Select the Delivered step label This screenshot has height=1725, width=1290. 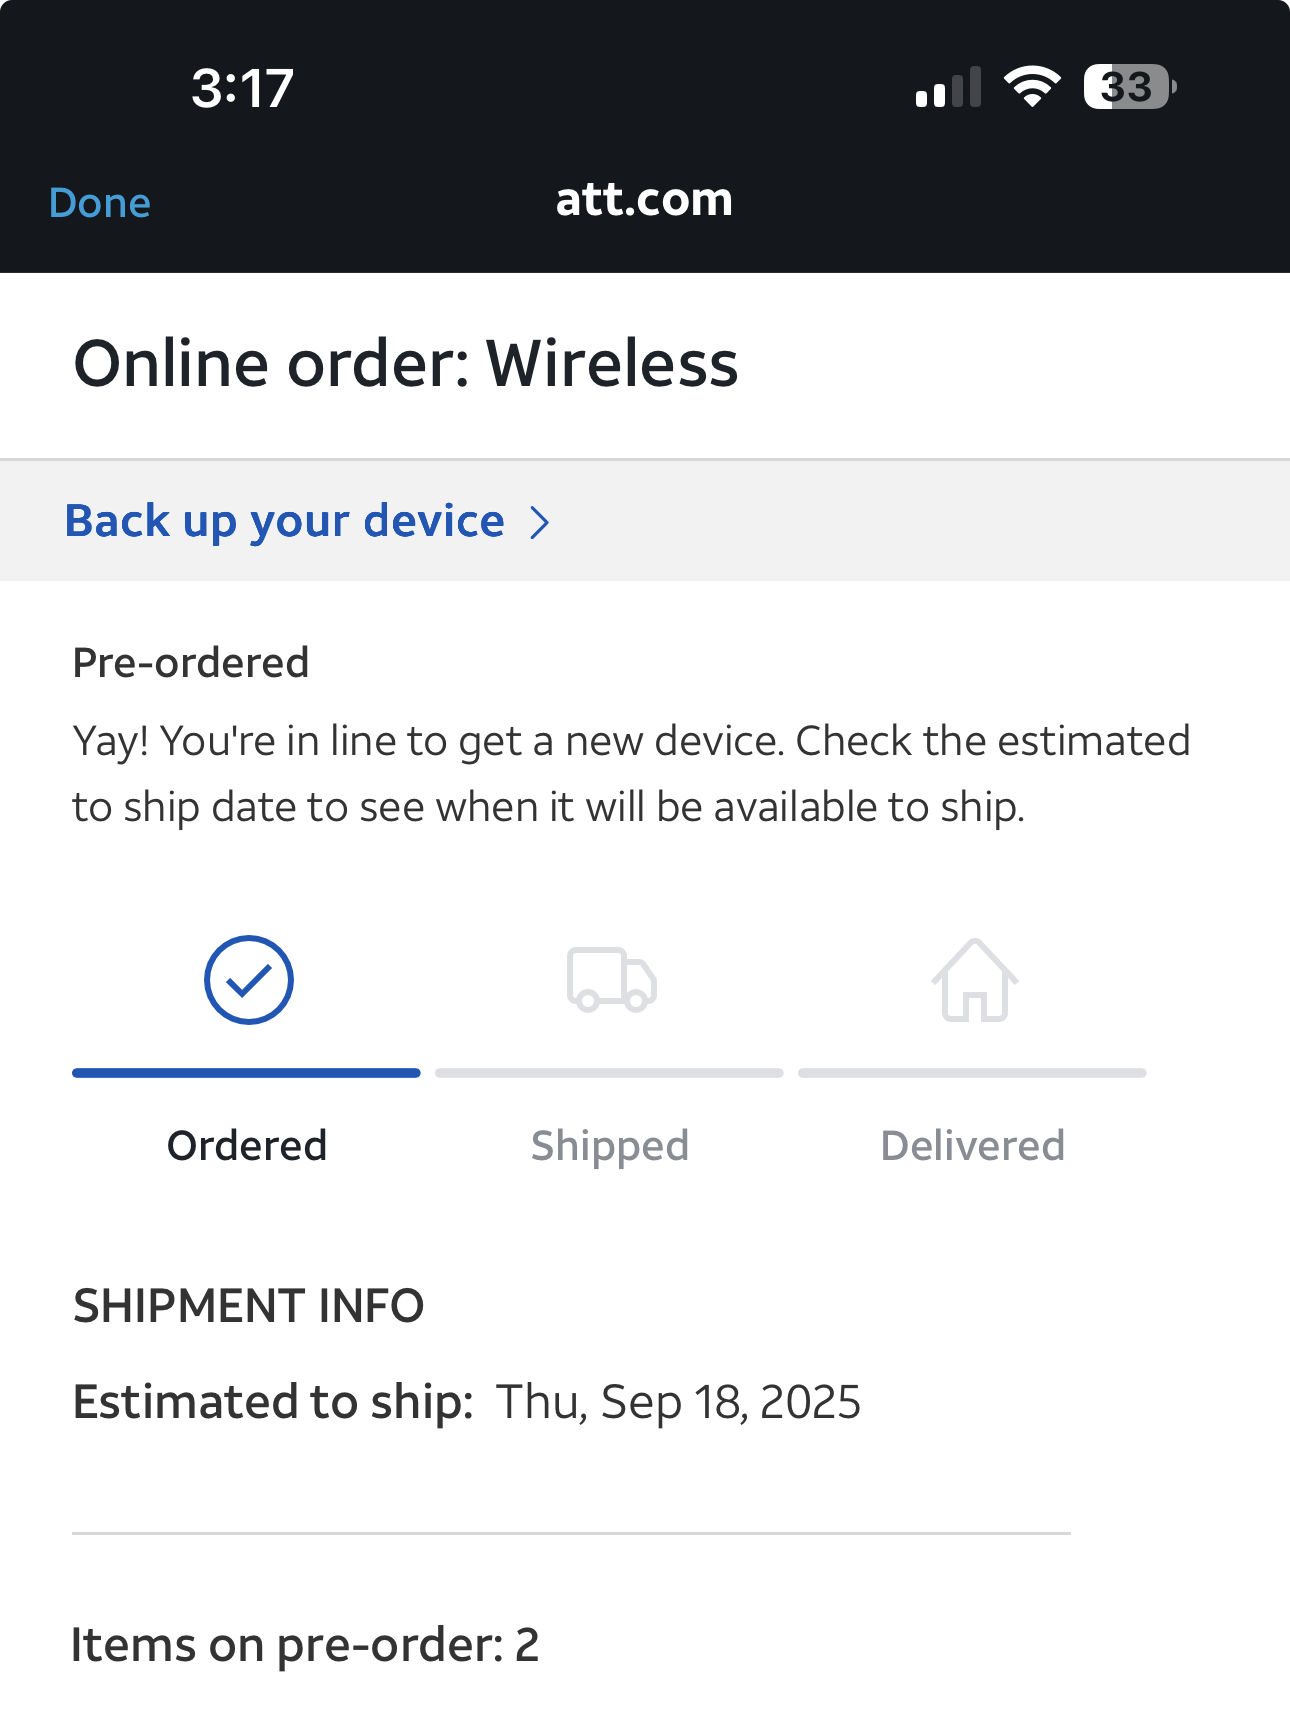coord(973,1146)
